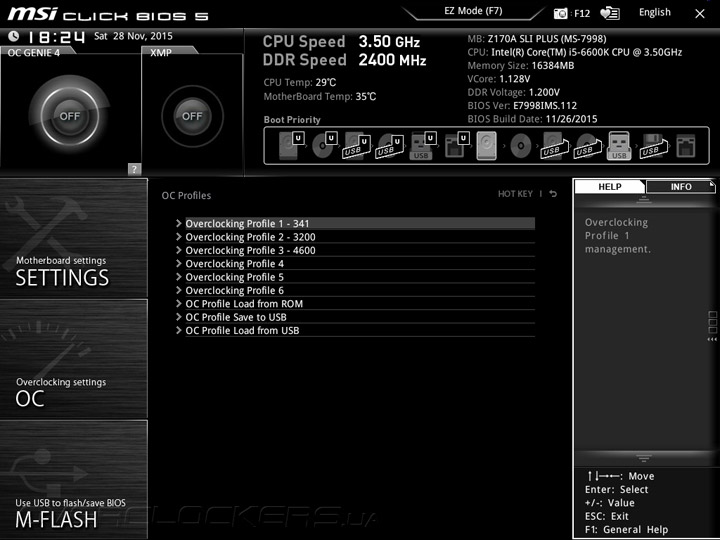Select the UEFI hard disk boot device icon
The image size is (720, 540).
point(291,146)
